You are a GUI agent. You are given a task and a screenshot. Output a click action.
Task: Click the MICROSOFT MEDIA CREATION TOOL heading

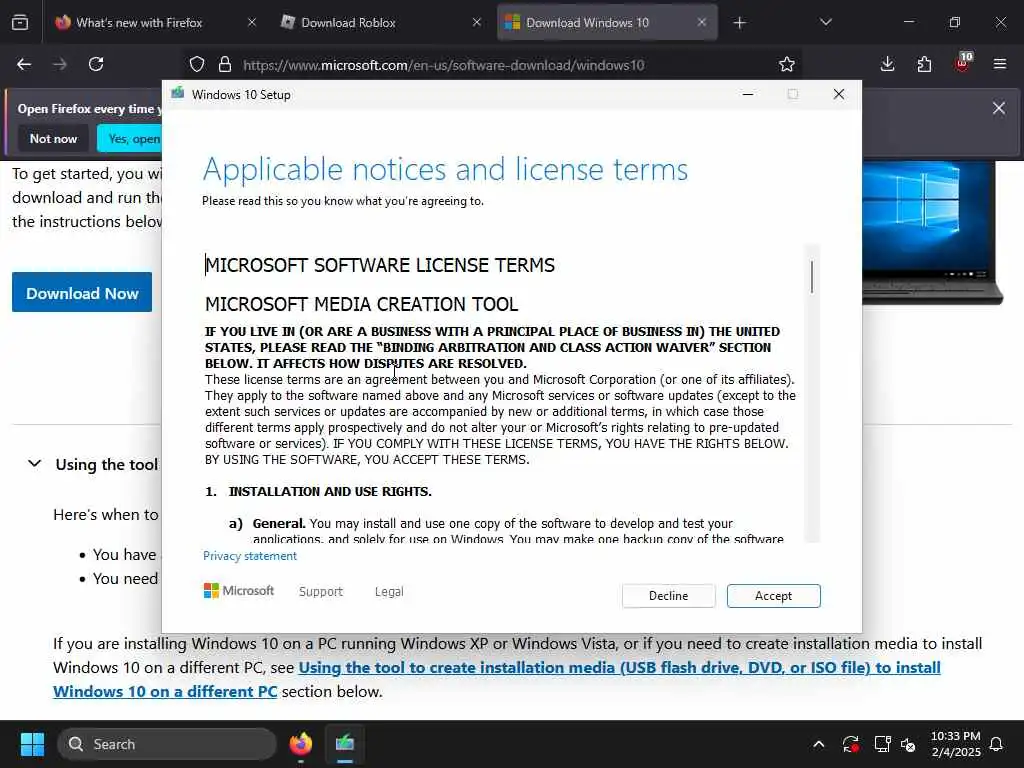pos(362,304)
